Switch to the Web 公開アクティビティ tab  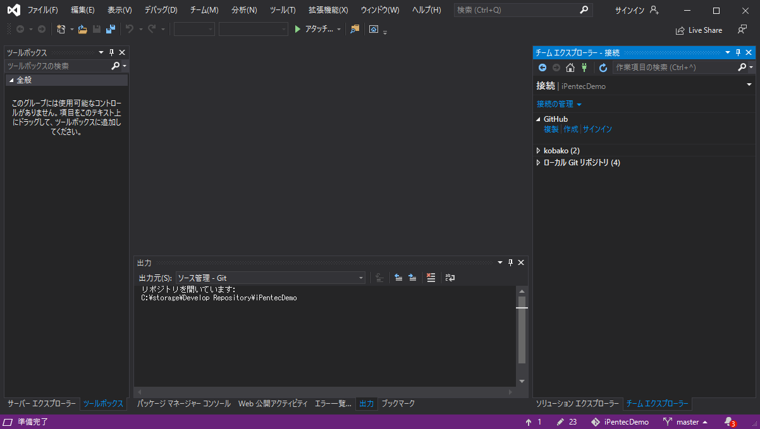tap(273, 403)
